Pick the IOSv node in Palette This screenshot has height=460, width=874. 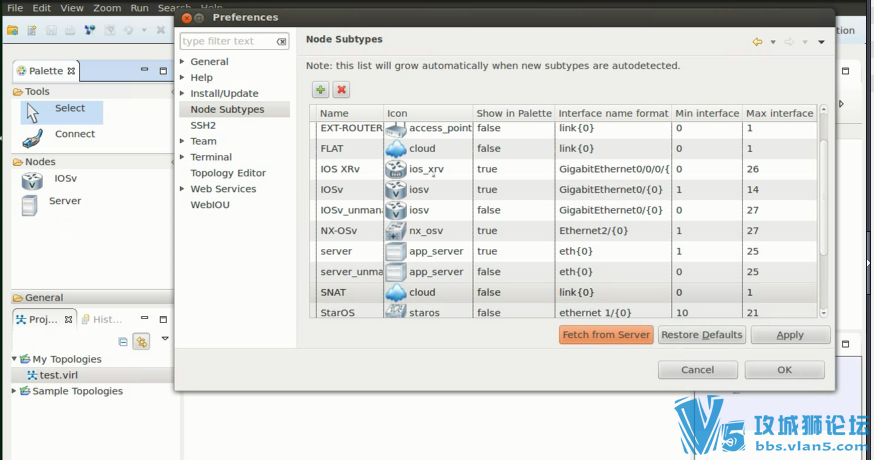(x=50, y=180)
